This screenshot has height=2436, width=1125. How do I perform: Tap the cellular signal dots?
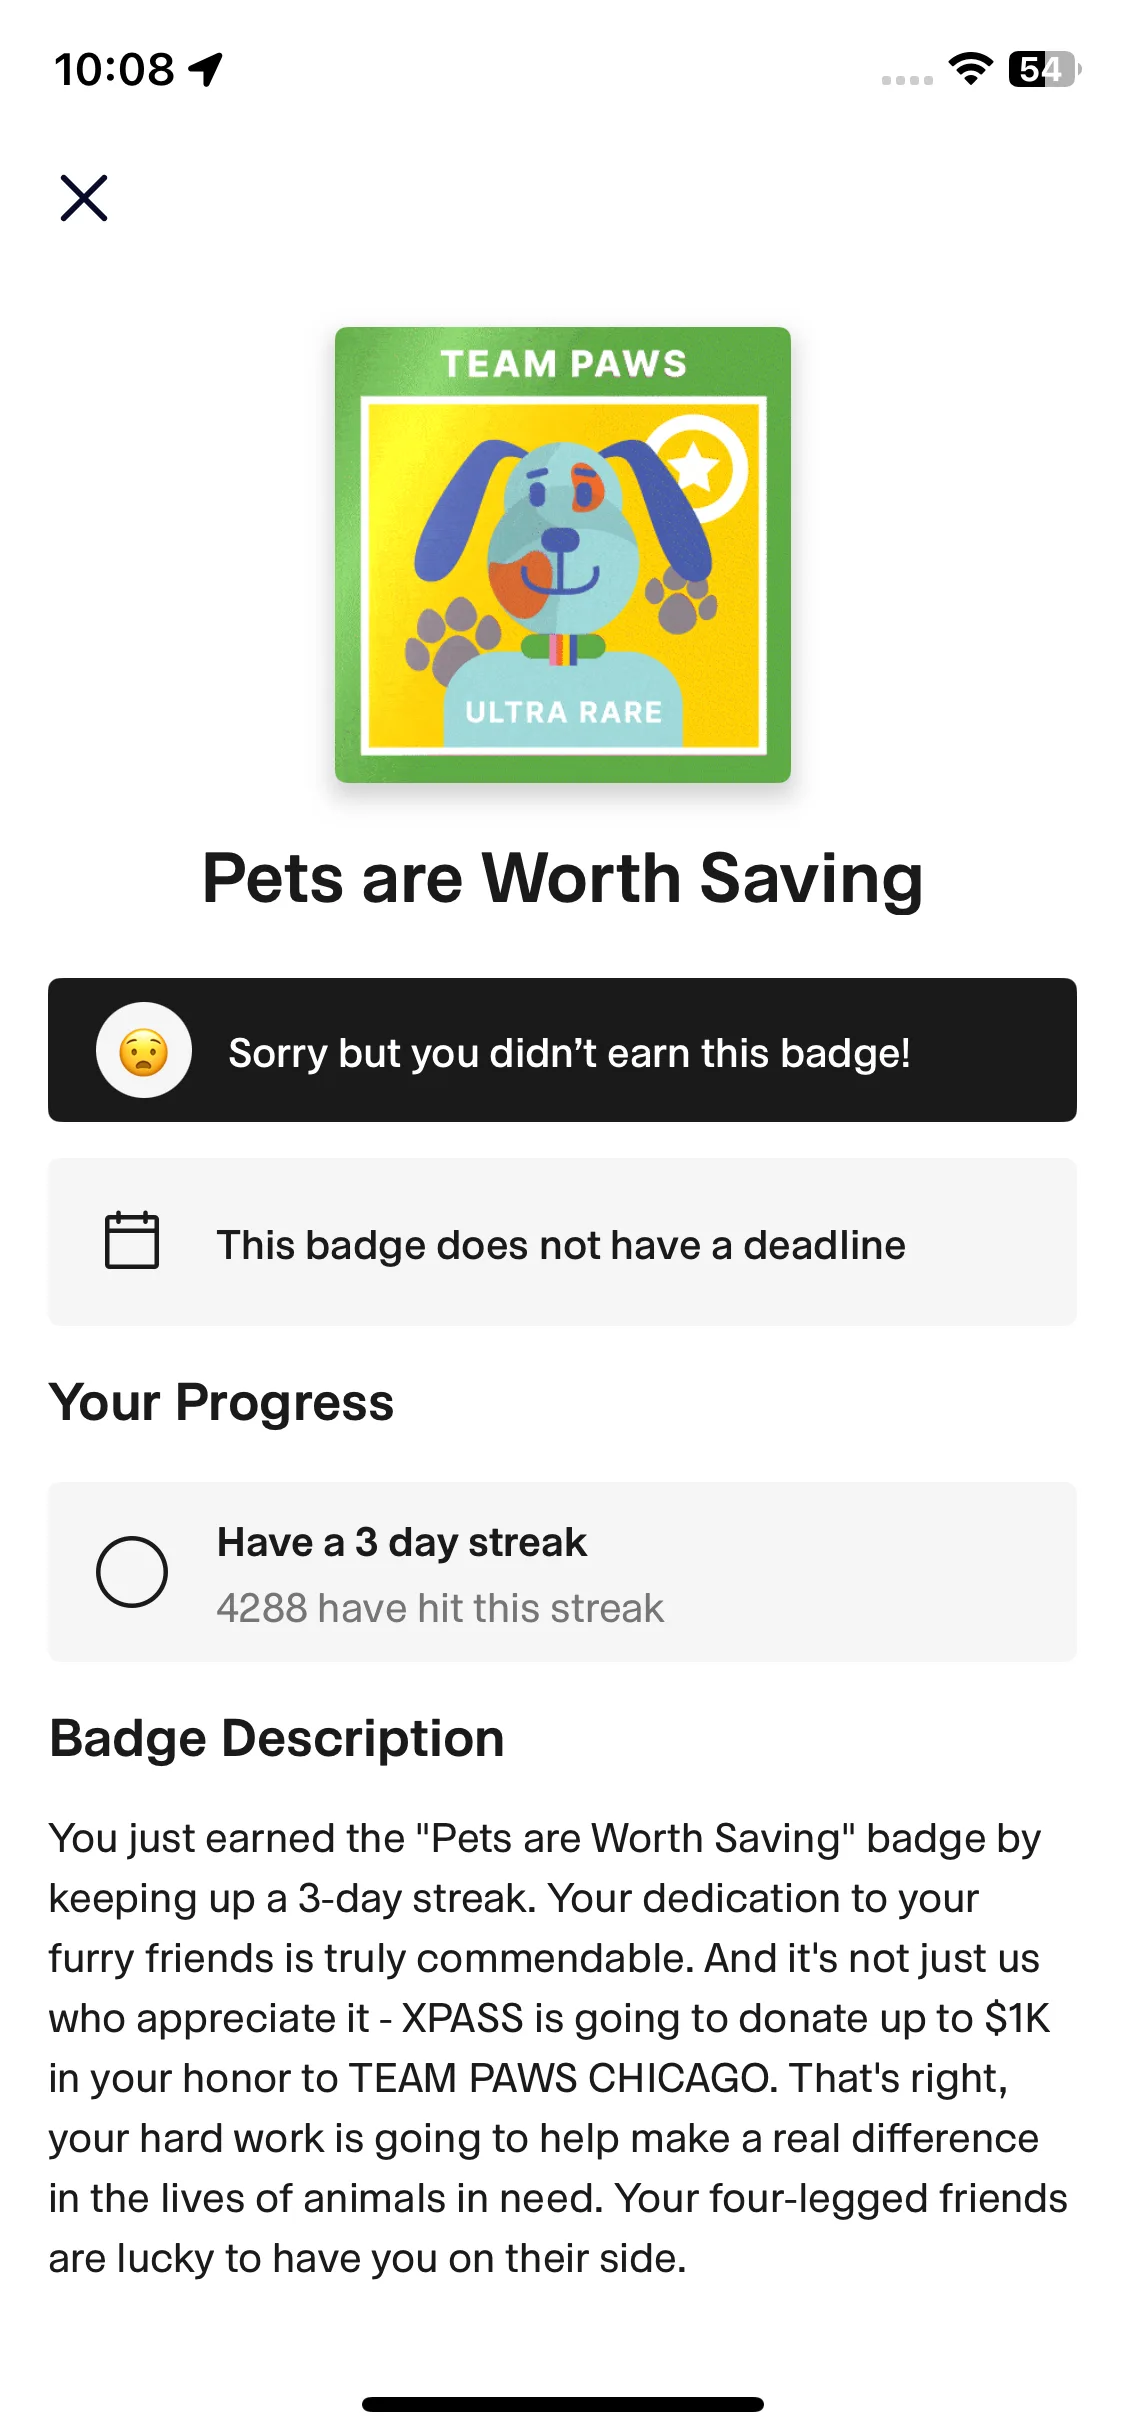(x=907, y=80)
